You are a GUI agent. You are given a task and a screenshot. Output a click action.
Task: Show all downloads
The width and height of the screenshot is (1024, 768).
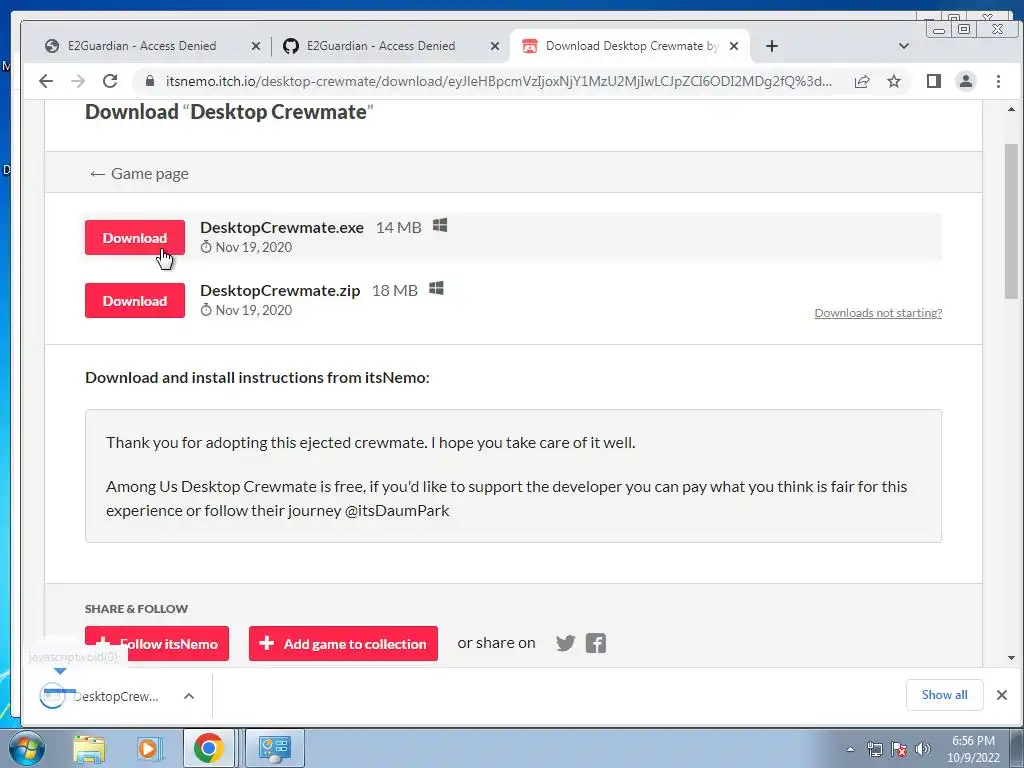[x=944, y=695]
